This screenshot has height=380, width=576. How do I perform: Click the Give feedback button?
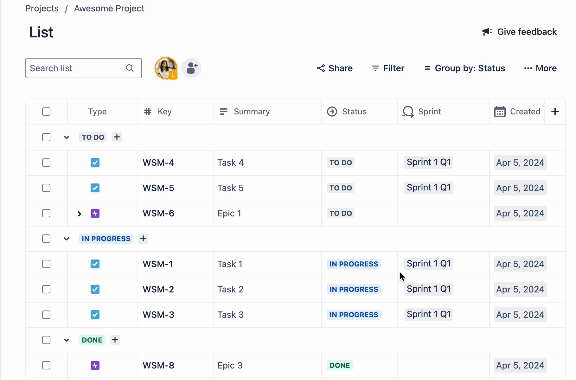pos(520,32)
